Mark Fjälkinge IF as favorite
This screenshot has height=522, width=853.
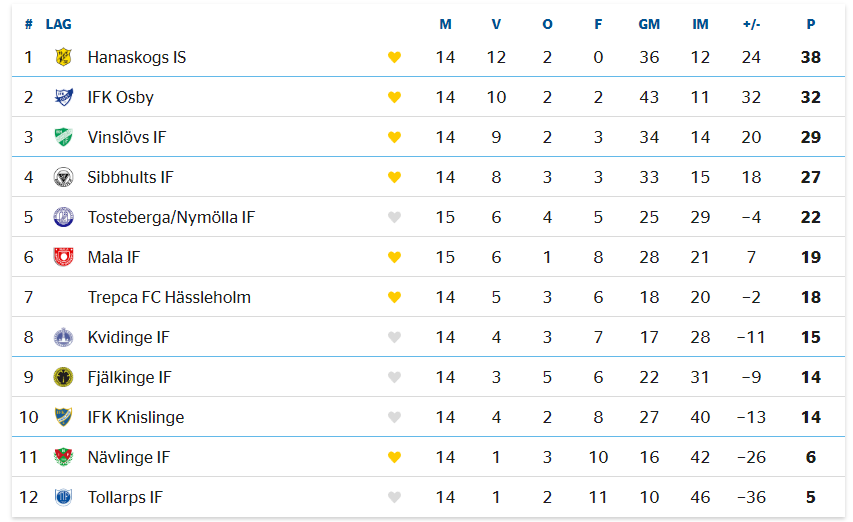coord(394,377)
